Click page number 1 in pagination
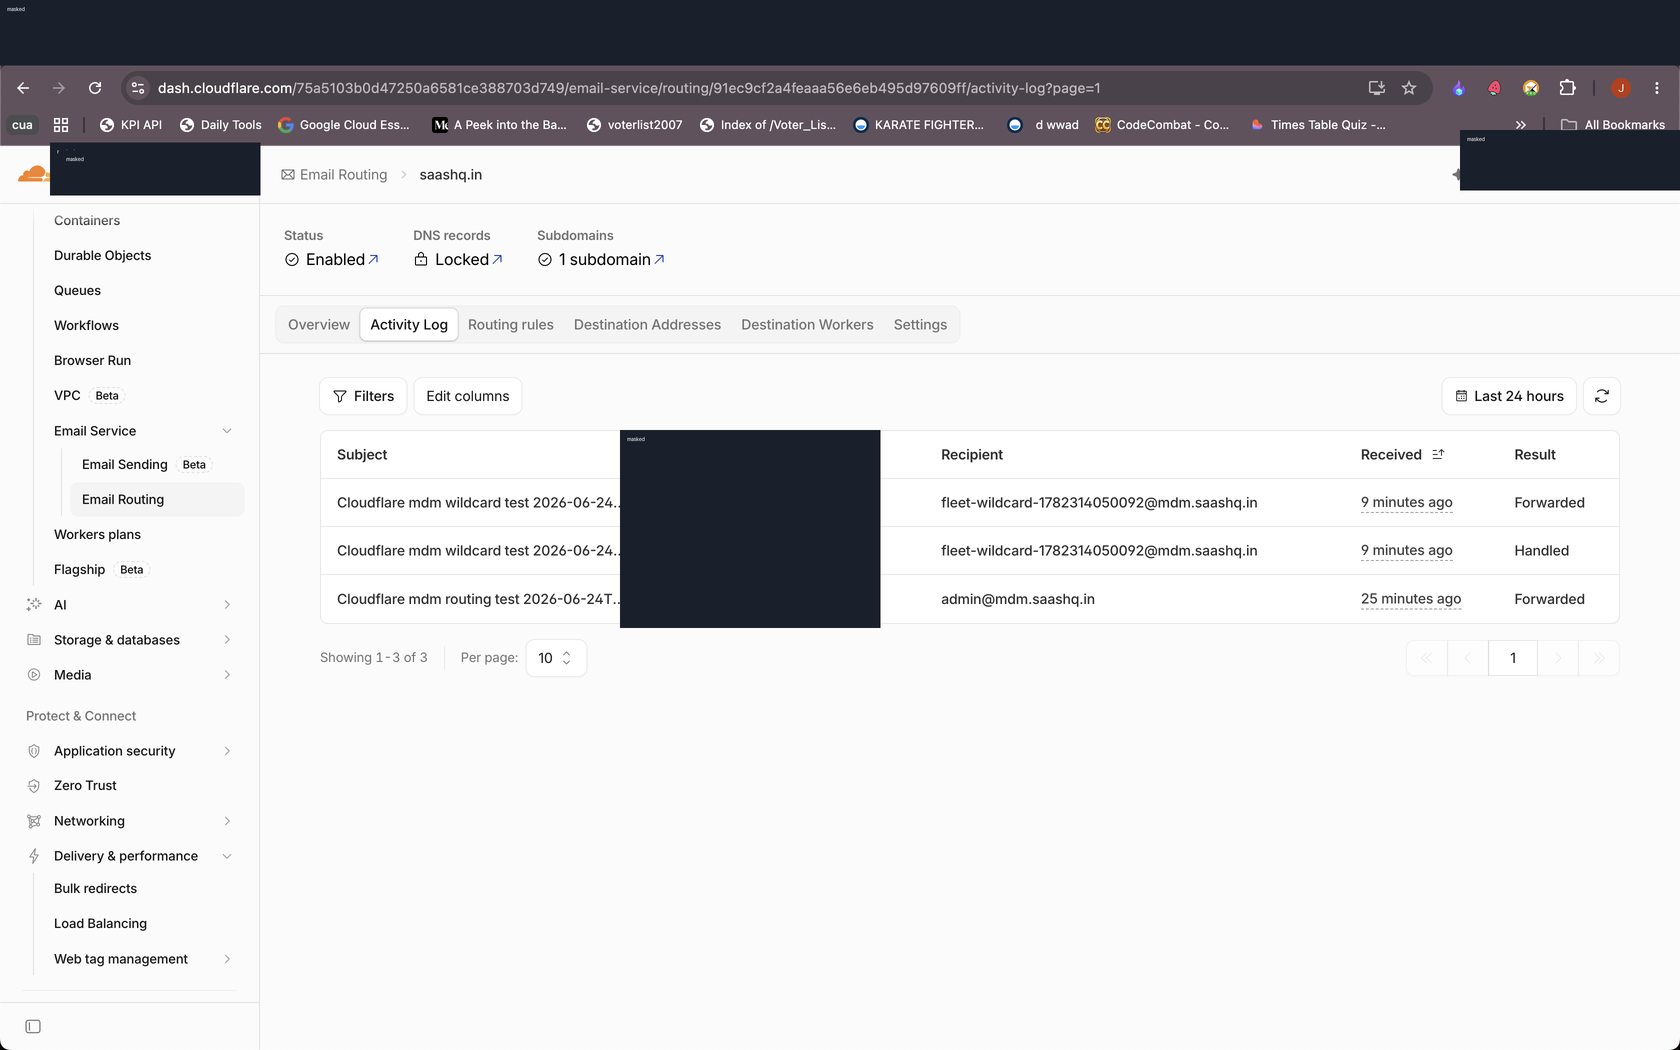1680x1050 pixels. pyautogui.click(x=1513, y=658)
